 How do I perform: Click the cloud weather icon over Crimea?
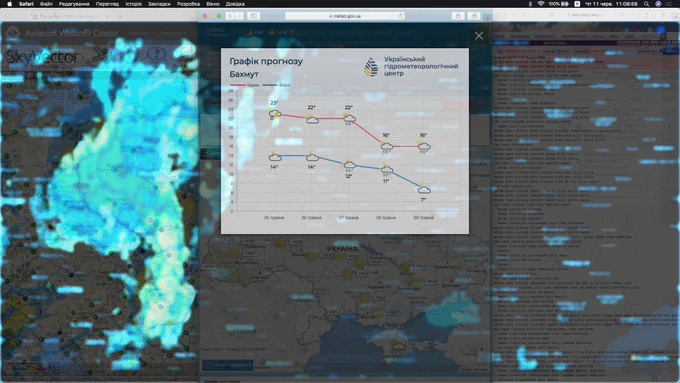399,346
